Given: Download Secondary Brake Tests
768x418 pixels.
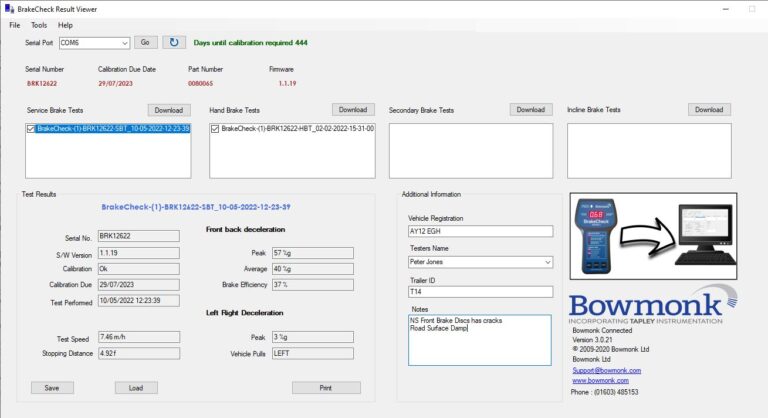Looking at the screenshot, I should coord(530,110).
